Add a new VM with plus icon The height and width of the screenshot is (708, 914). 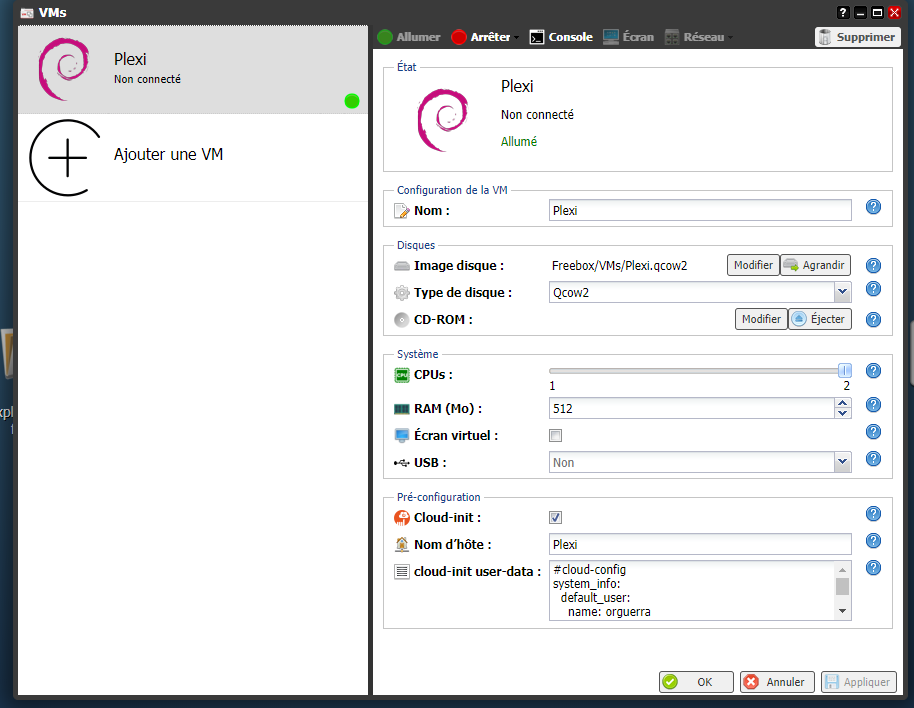coord(65,158)
